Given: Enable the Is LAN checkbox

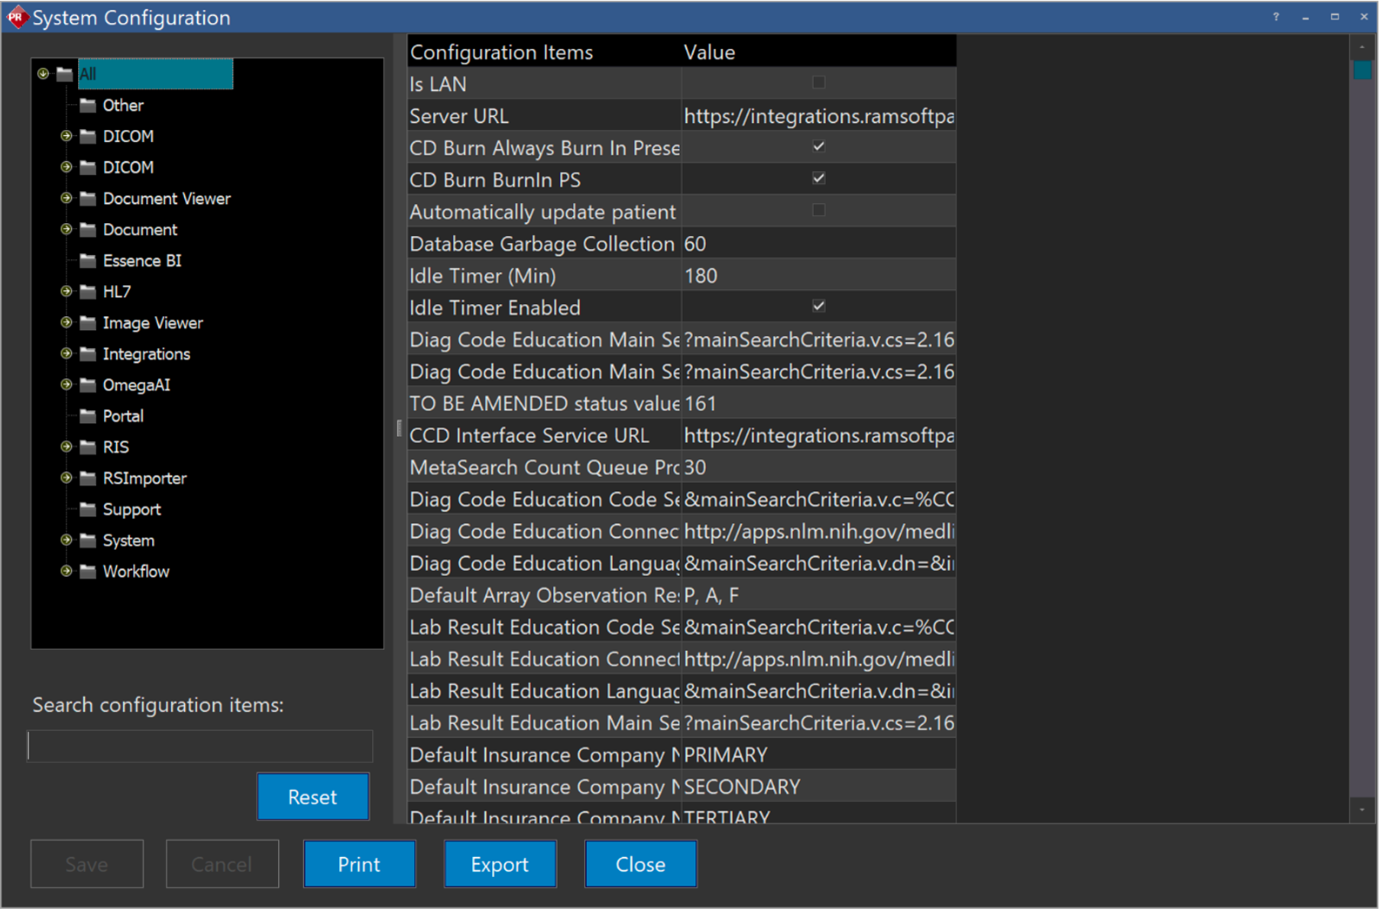Looking at the screenshot, I should [x=818, y=83].
